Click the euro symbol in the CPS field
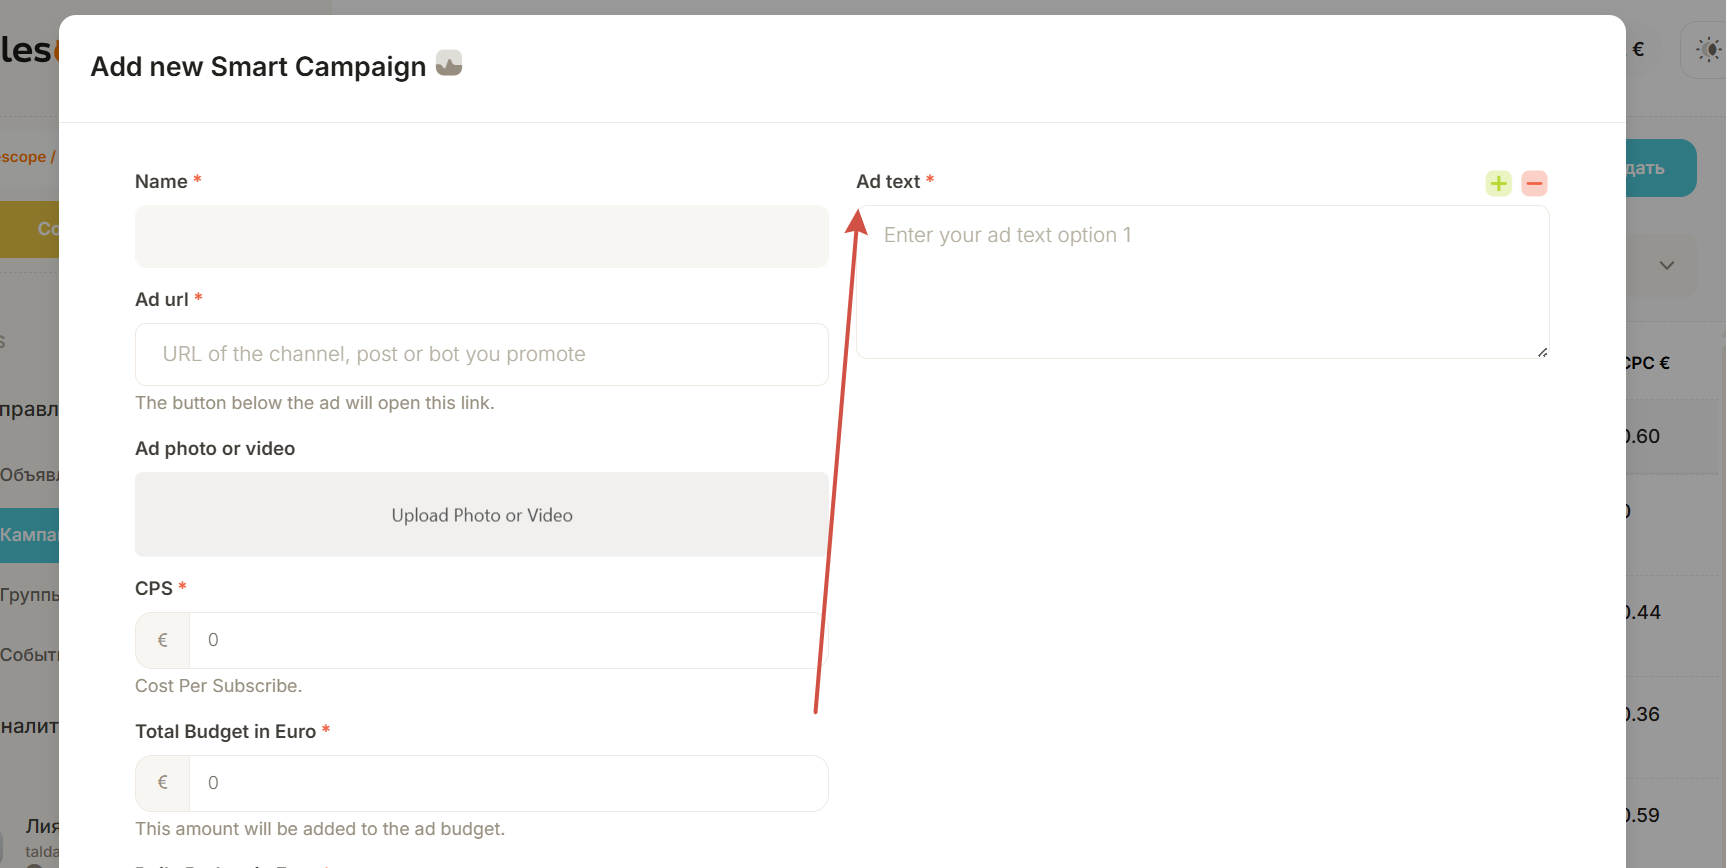The image size is (1726, 868). point(163,640)
